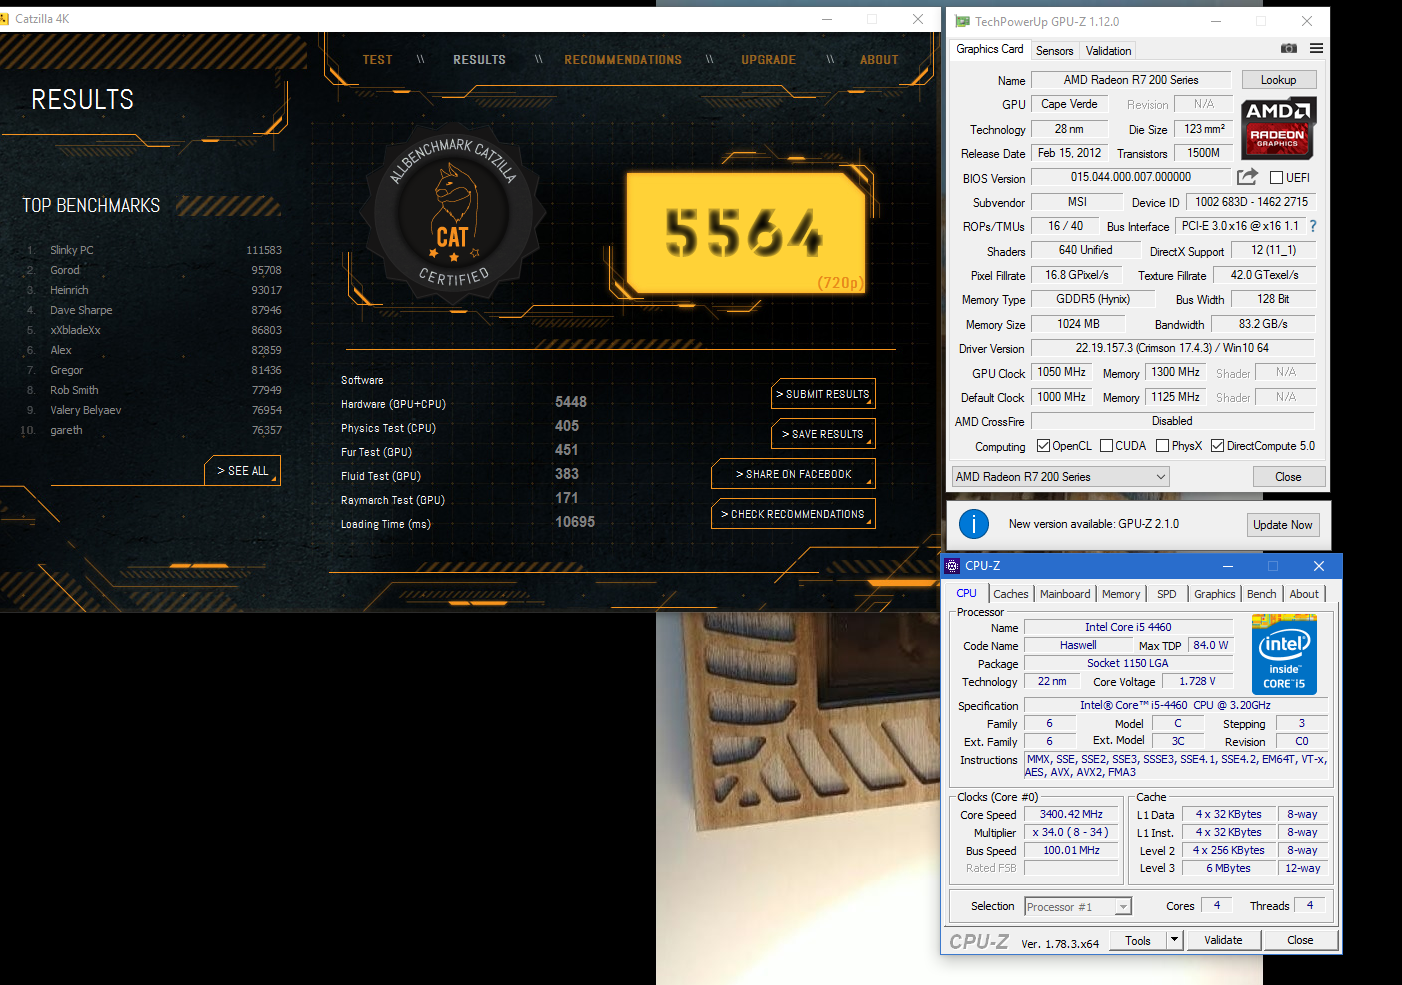This screenshot has width=1402, height=985.
Task: Go to Catzilla RESULTS menu
Action: 479,60
